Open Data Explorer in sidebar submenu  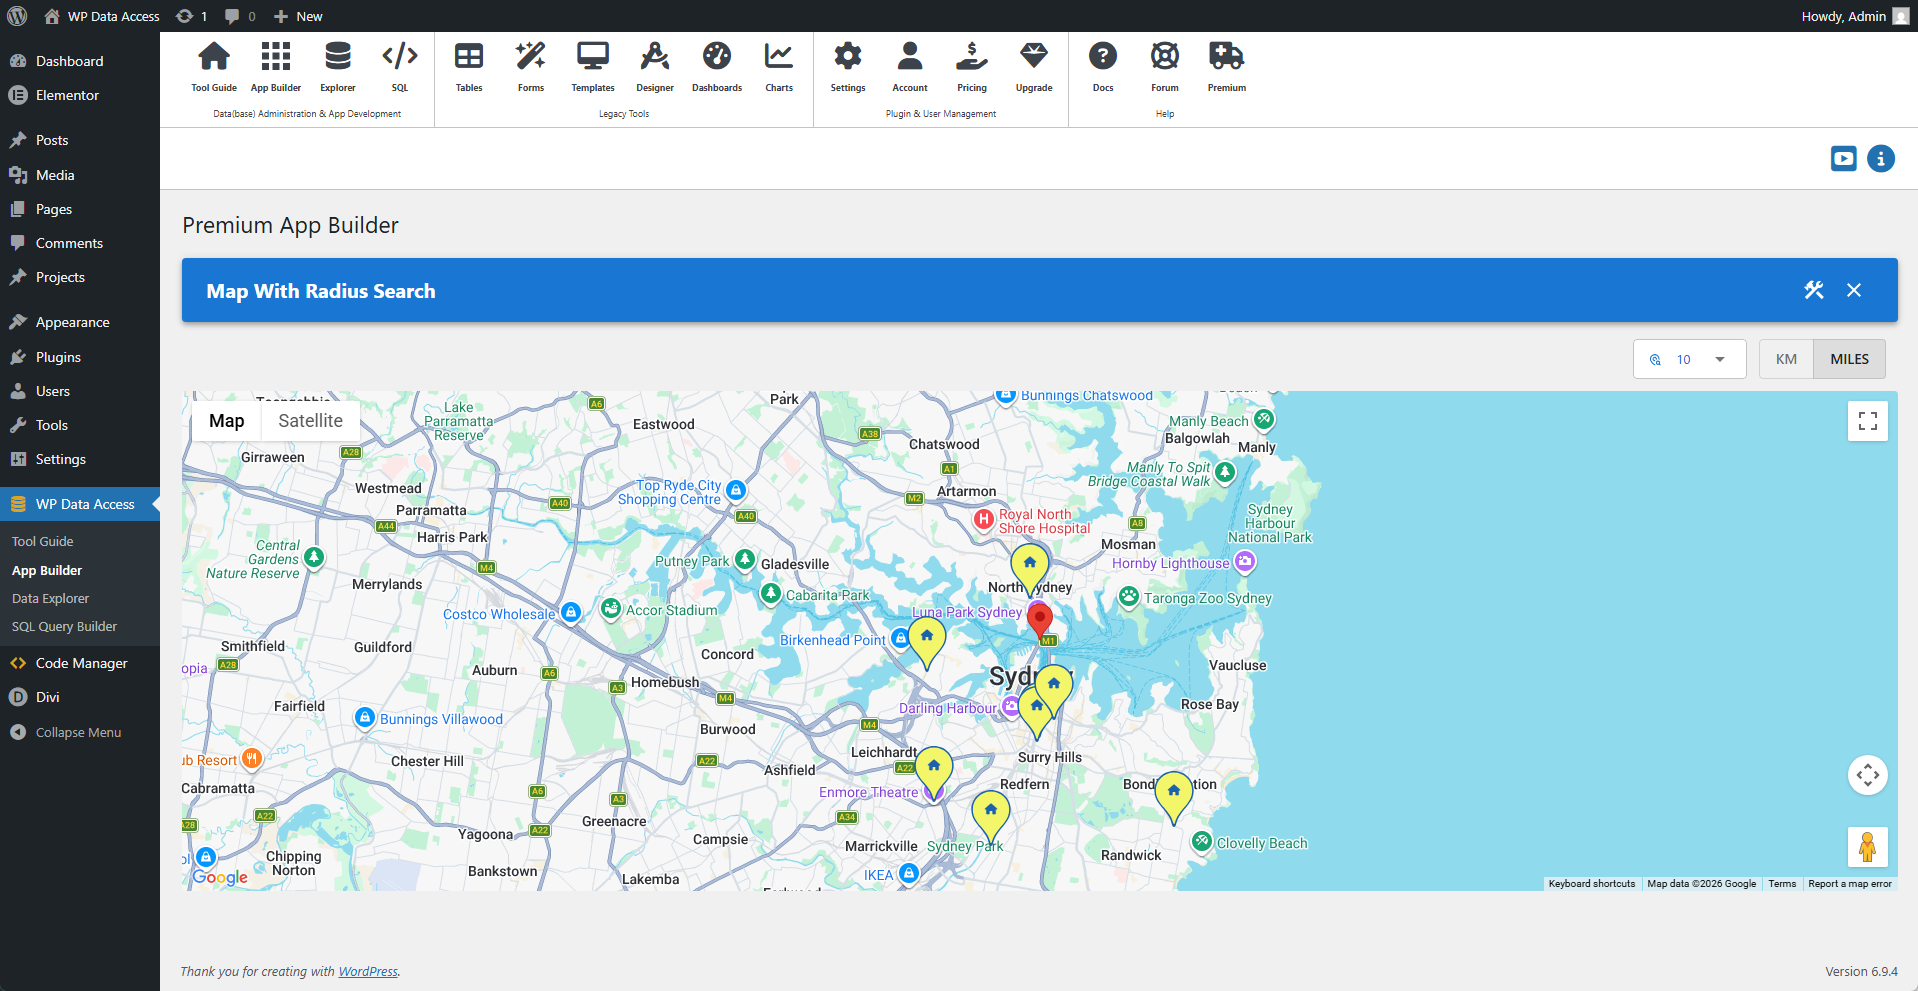click(50, 598)
